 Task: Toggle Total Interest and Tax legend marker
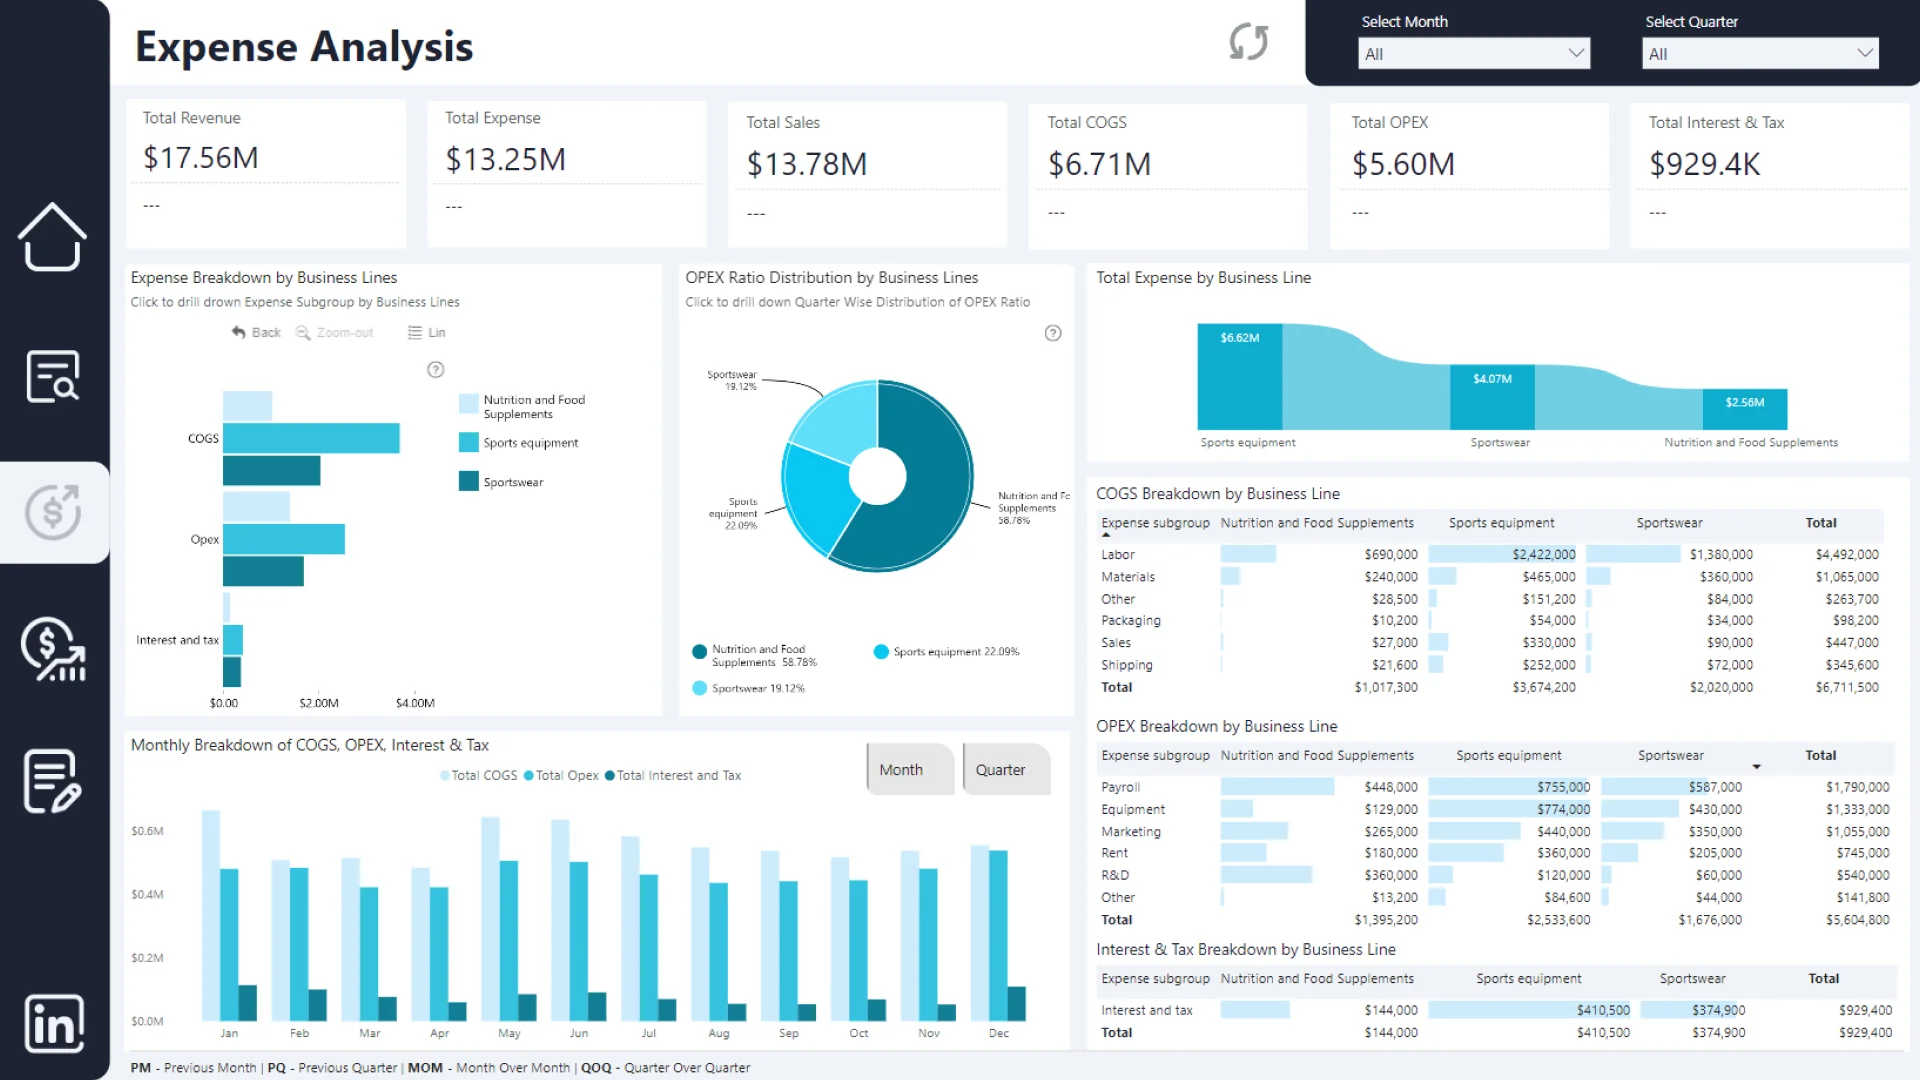pyautogui.click(x=610, y=776)
